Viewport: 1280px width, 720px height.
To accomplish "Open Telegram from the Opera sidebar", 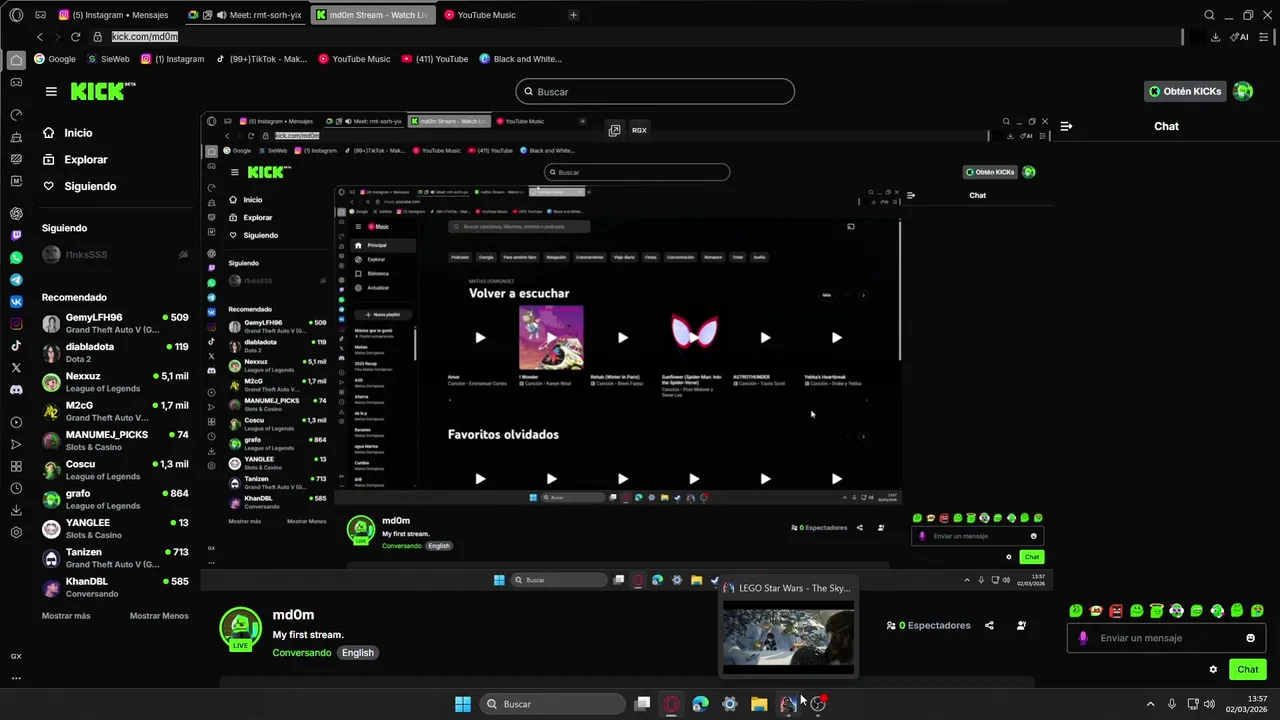I will pyautogui.click(x=16, y=280).
